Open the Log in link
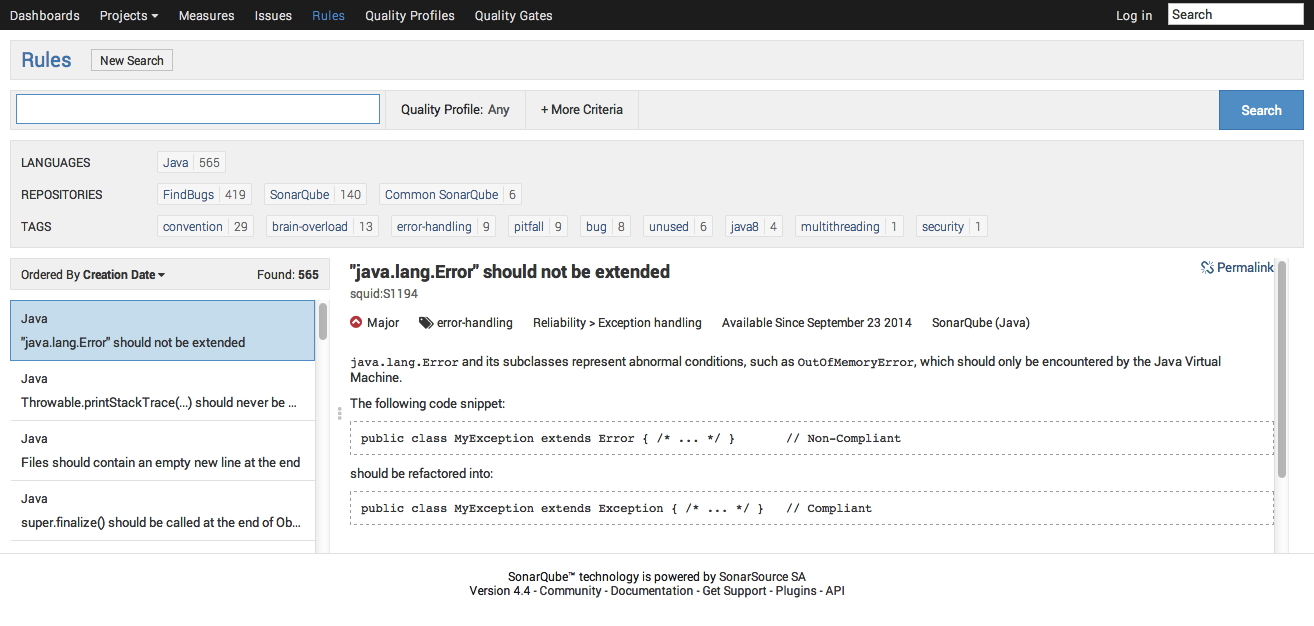1314x626 pixels. pyautogui.click(x=1134, y=15)
